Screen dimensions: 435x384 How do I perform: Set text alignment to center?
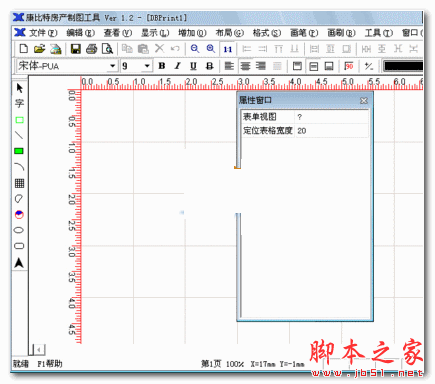245,66
